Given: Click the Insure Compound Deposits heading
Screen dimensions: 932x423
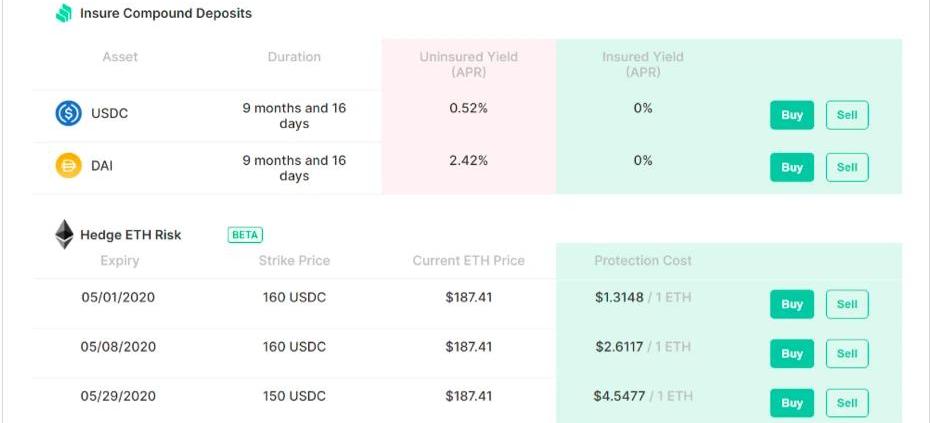Looking at the screenshot, I should [166, 13].
